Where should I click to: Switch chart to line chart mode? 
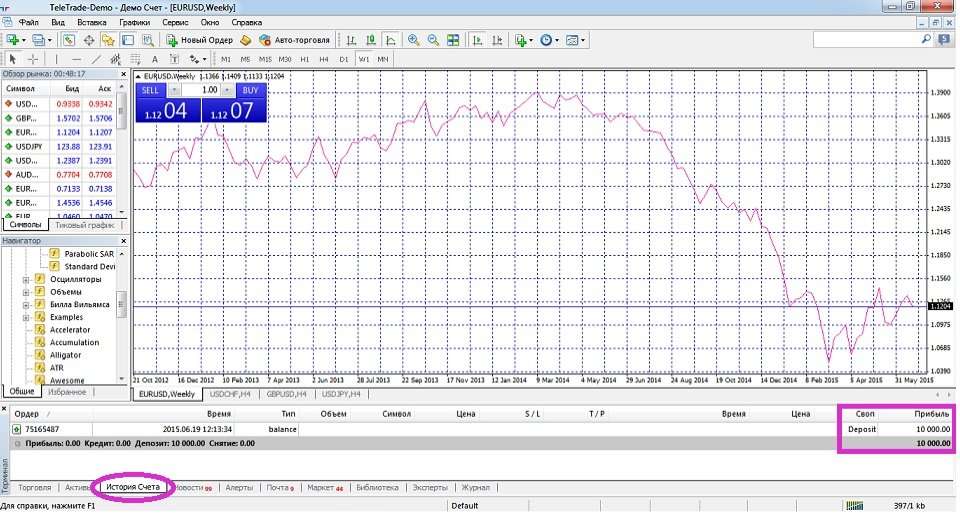point(390,40)
